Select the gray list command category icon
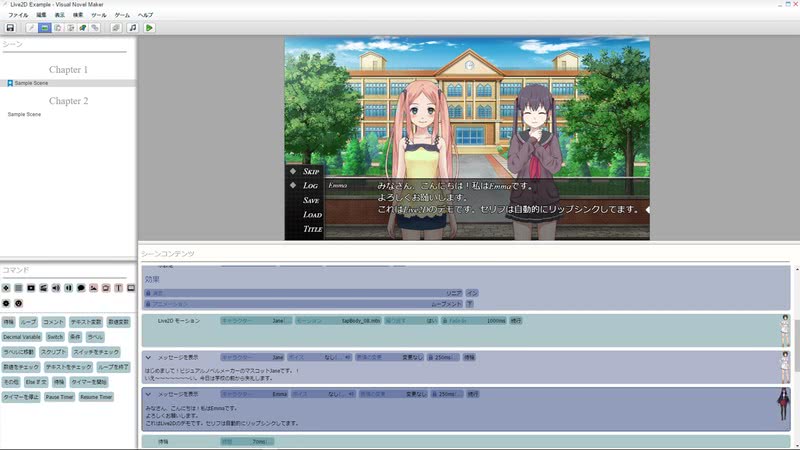The height and width of the screenshot is (450, 800). 18,288
